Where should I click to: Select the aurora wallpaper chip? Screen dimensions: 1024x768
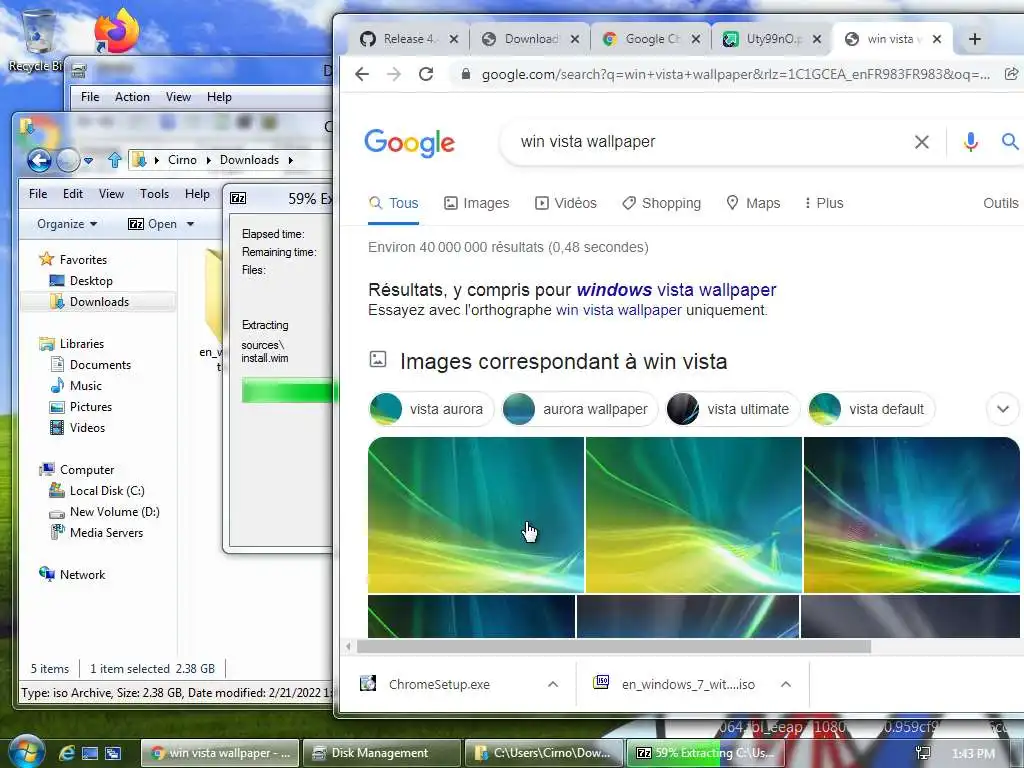point(579,409)
